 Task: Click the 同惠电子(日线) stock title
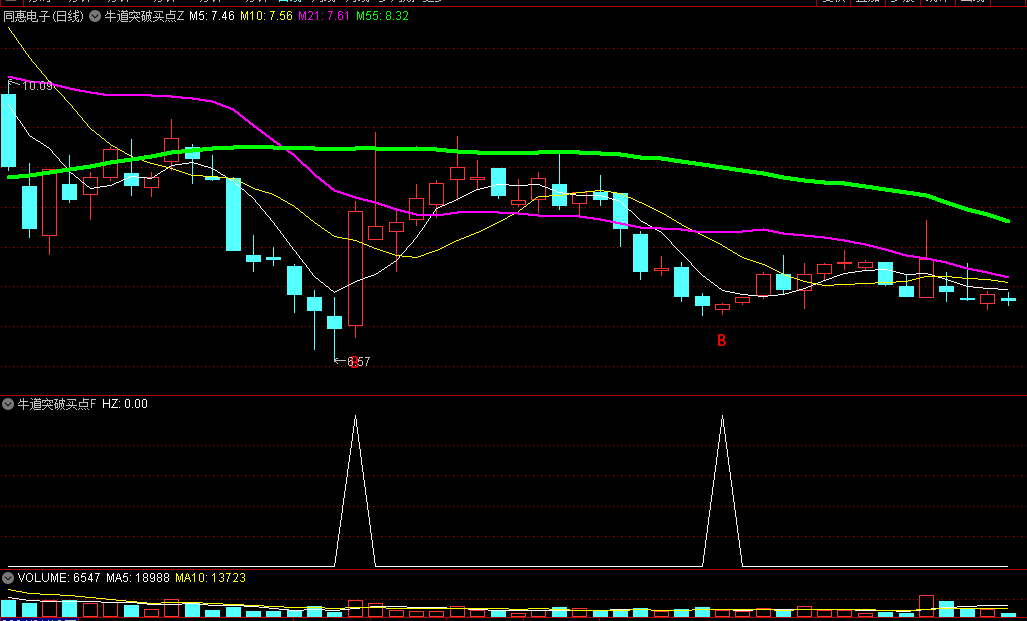tap(44, 16)
